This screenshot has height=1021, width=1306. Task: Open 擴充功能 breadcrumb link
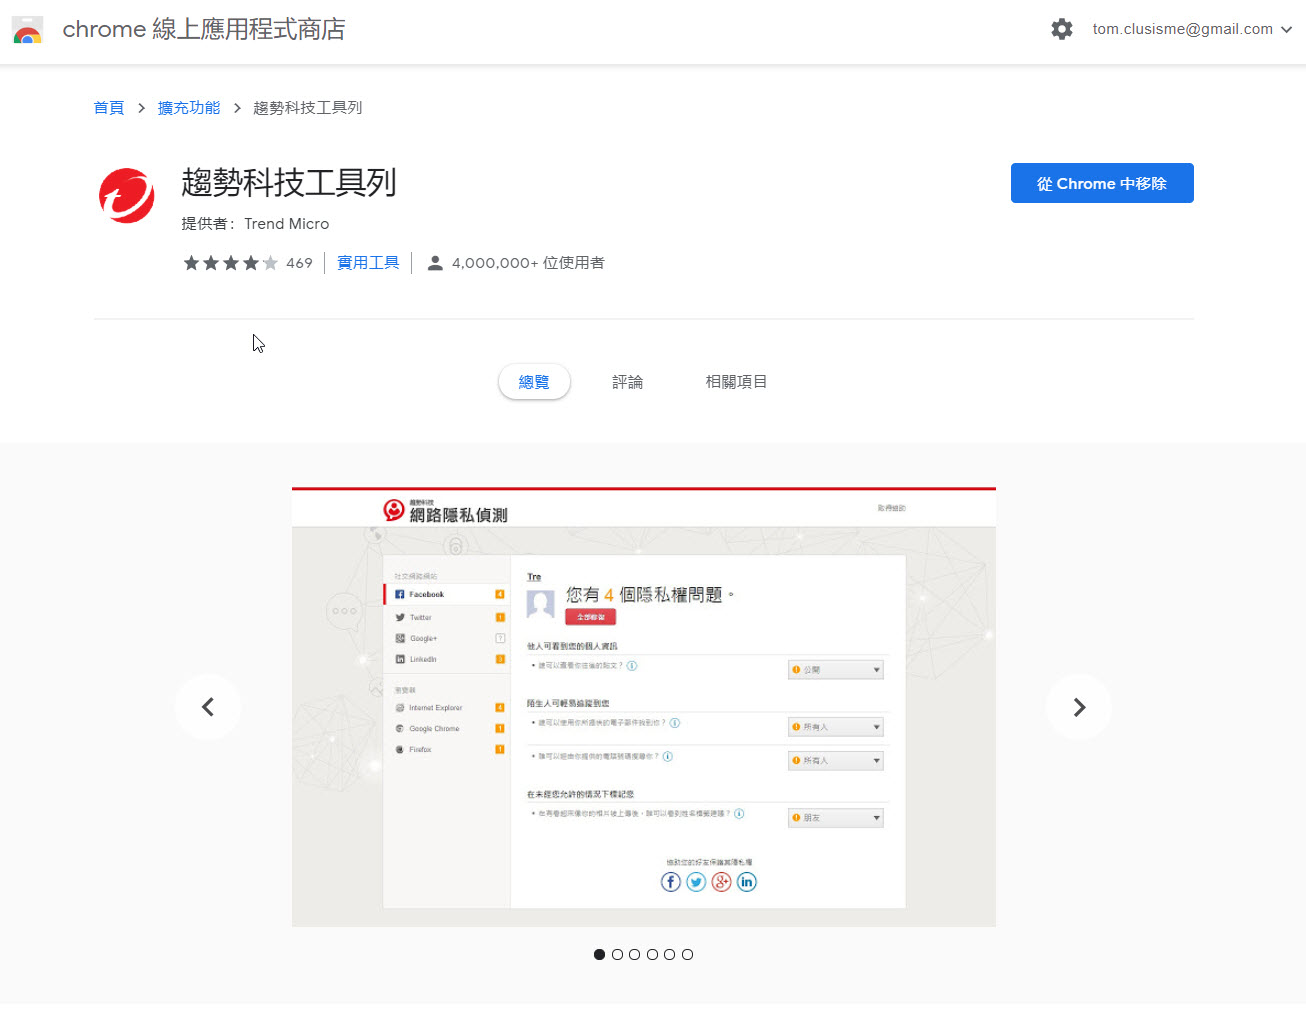click(x=189, y=108)
